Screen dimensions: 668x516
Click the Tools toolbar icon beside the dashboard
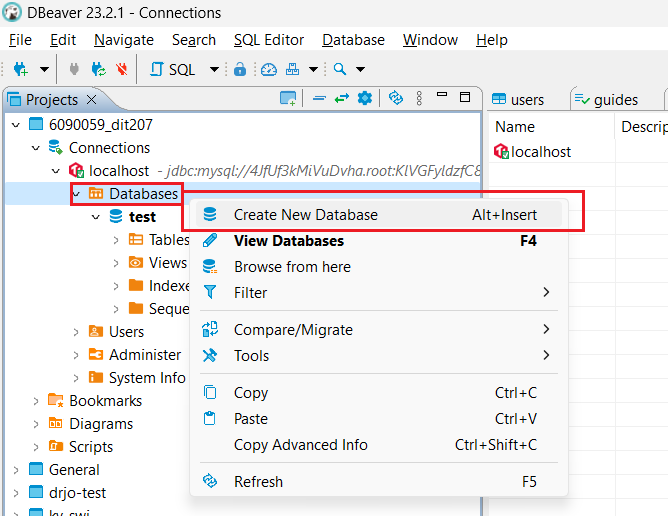(x=292, y=69)
